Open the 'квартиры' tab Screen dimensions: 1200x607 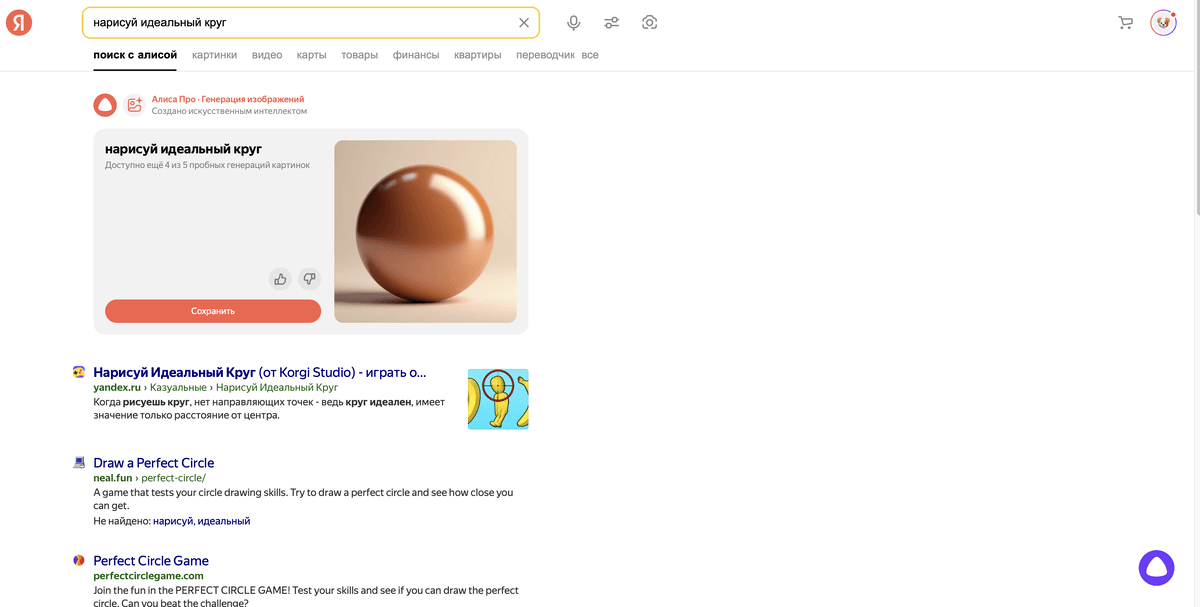478,55
